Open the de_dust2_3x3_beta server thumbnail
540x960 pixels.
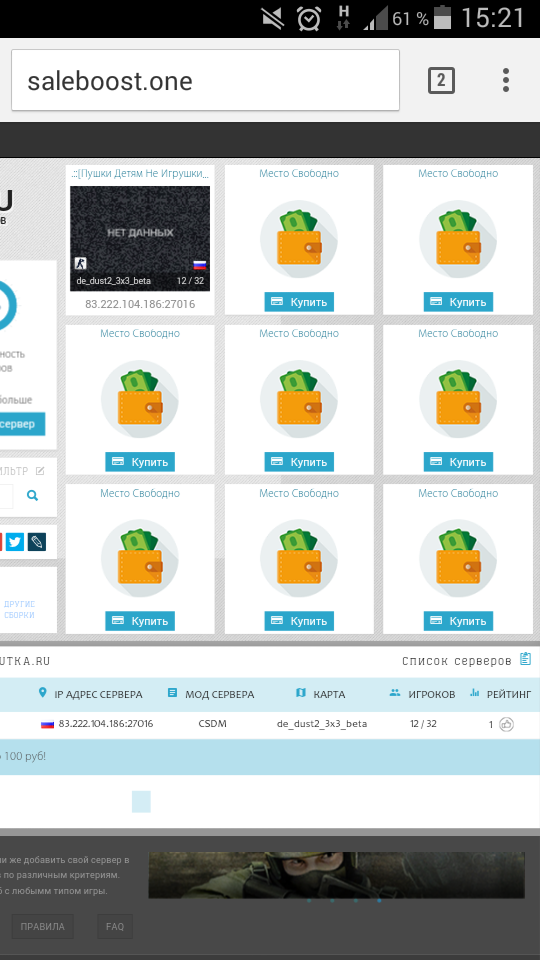click(x=140, y=239)
